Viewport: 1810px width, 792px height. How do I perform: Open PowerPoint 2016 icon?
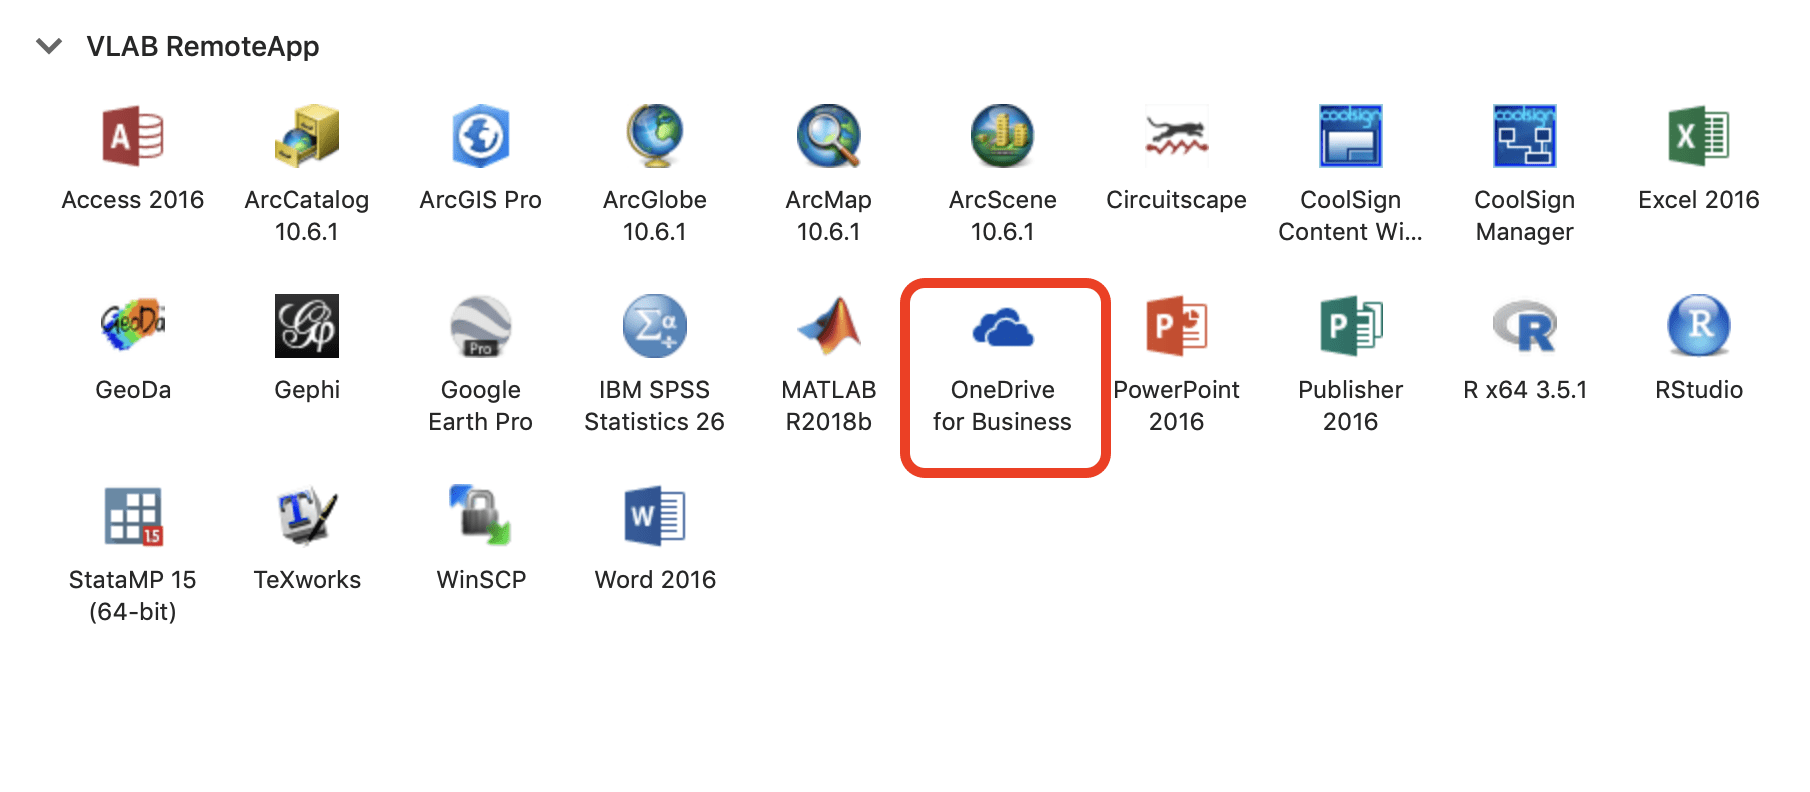click(1177, 326)
